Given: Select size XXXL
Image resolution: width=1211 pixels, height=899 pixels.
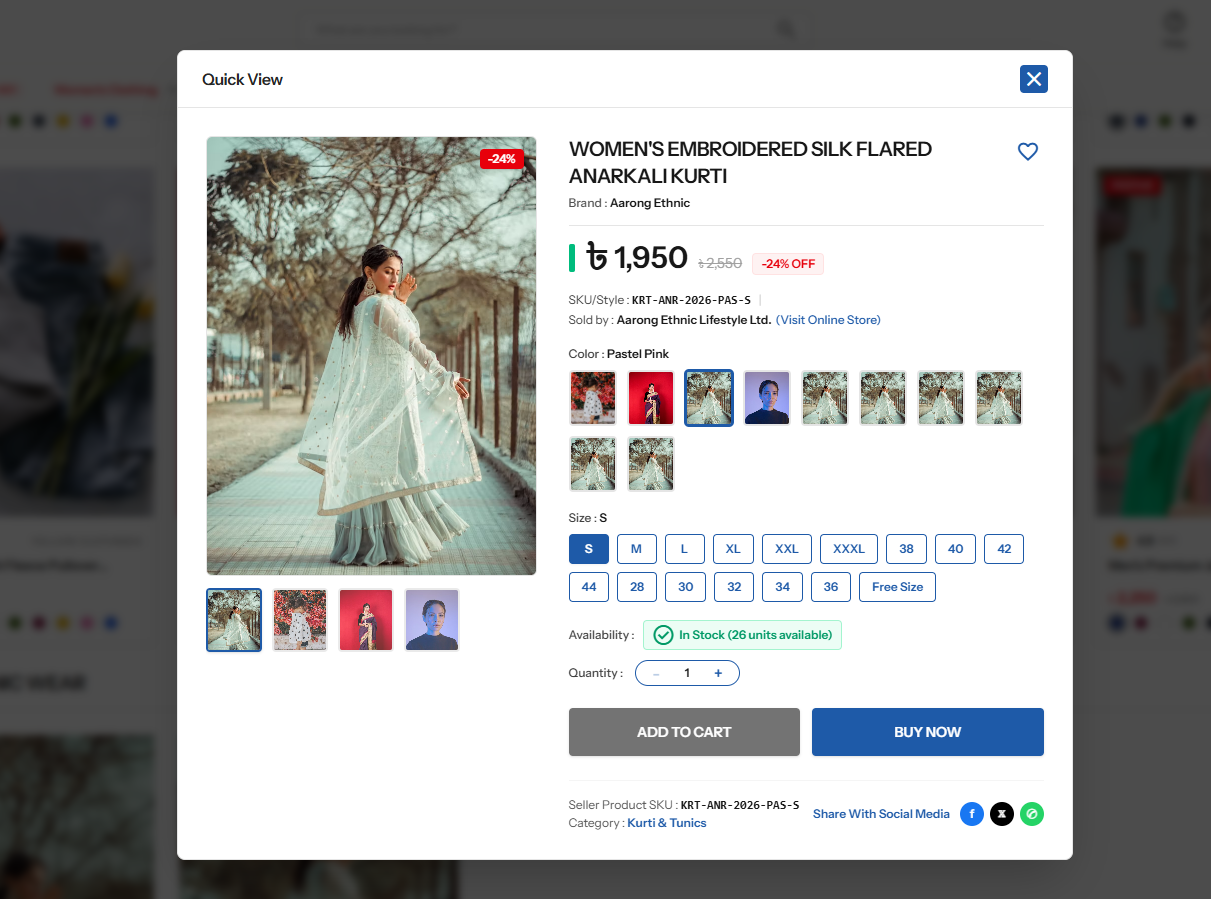Looking at the screenshot, I should (849, 549).
